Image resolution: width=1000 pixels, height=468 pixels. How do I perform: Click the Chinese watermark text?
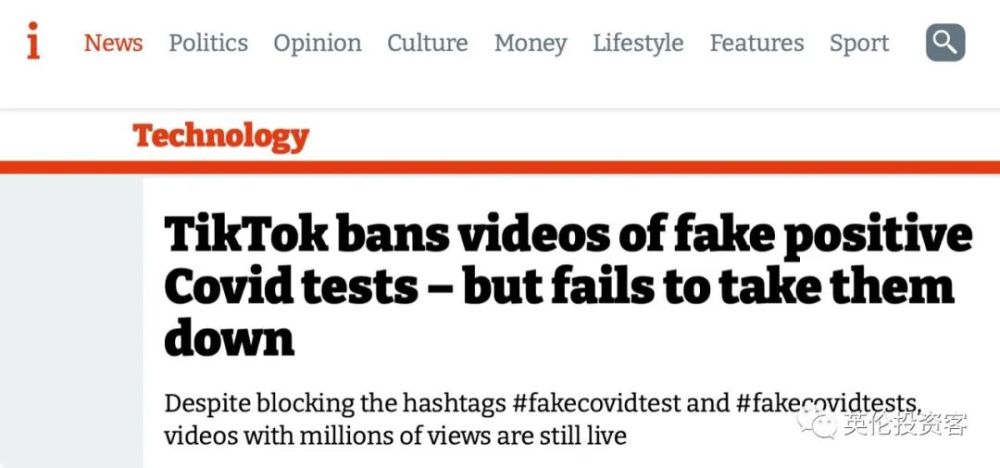pos(905,425)
